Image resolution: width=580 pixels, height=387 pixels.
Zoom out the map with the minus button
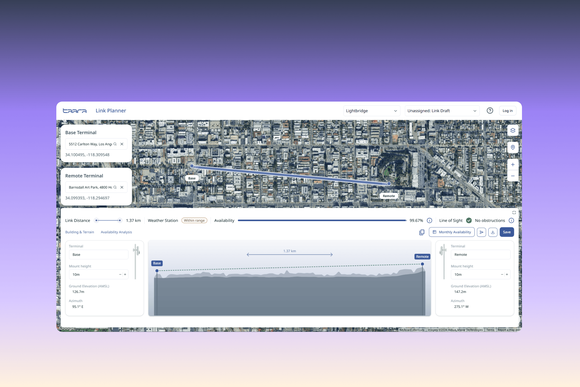click(x=513, y=176)
